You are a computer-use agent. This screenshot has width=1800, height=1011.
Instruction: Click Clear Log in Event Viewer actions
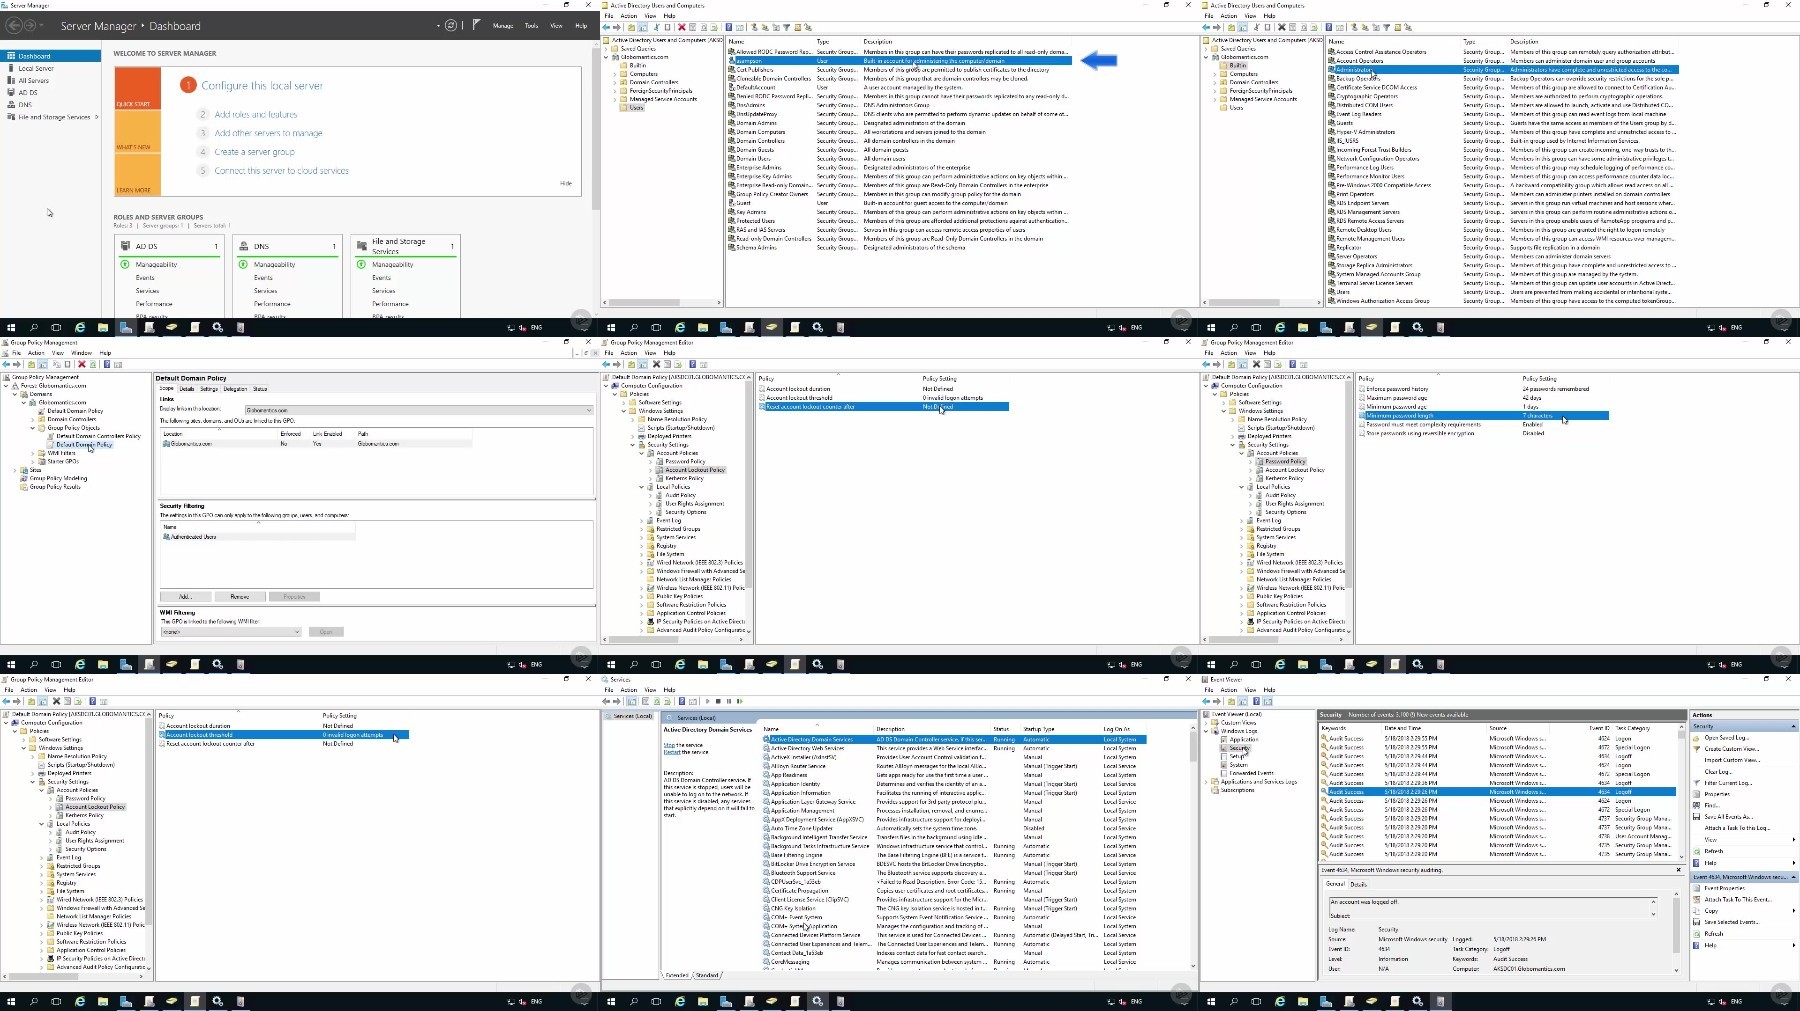pos(1717,771)
